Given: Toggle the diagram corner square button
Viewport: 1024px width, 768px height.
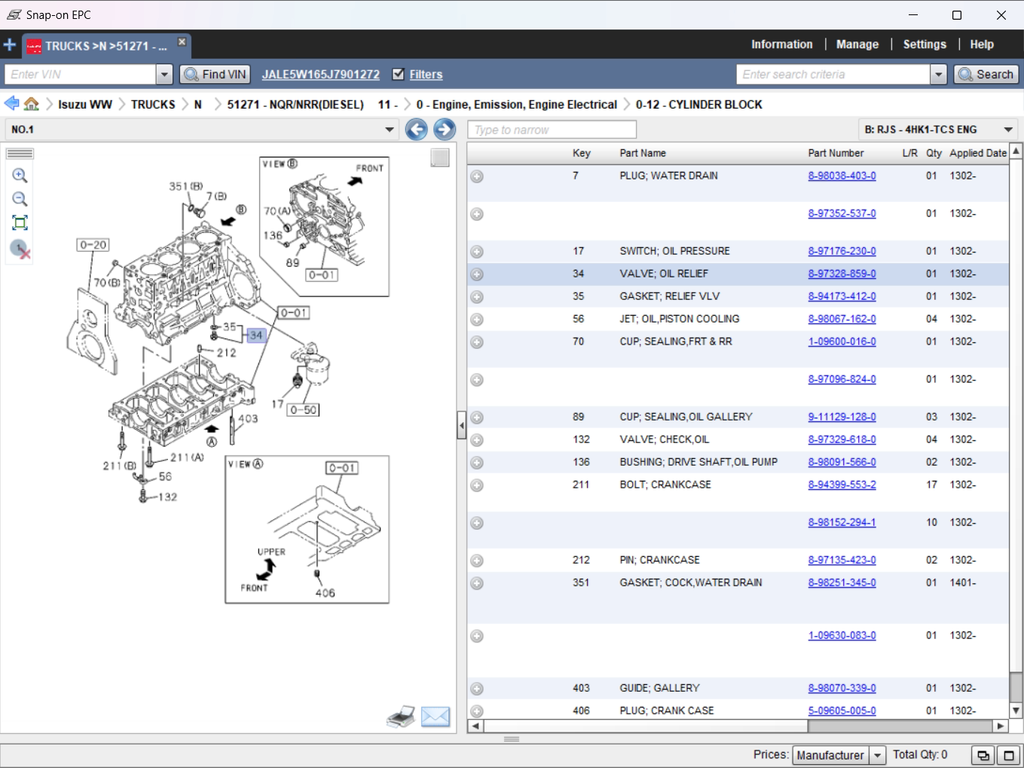Looking at the screenshot, I should [439, 158].
